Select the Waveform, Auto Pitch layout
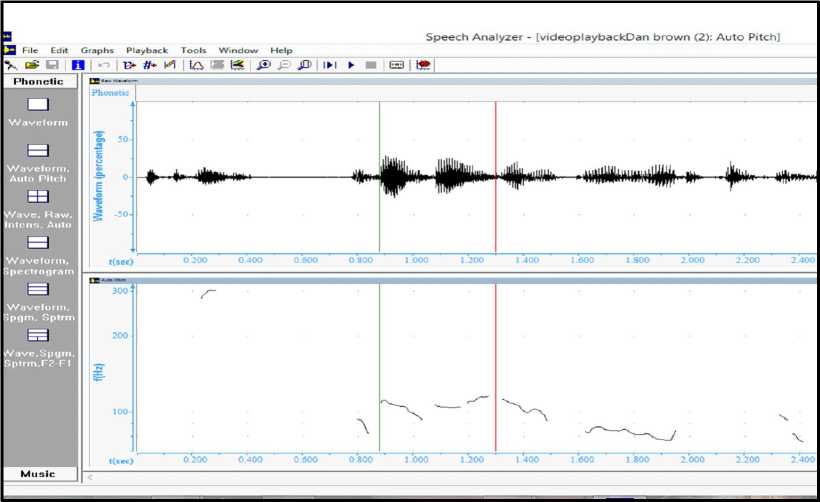This screenshot has height=502, width=820. pos(37,150)
